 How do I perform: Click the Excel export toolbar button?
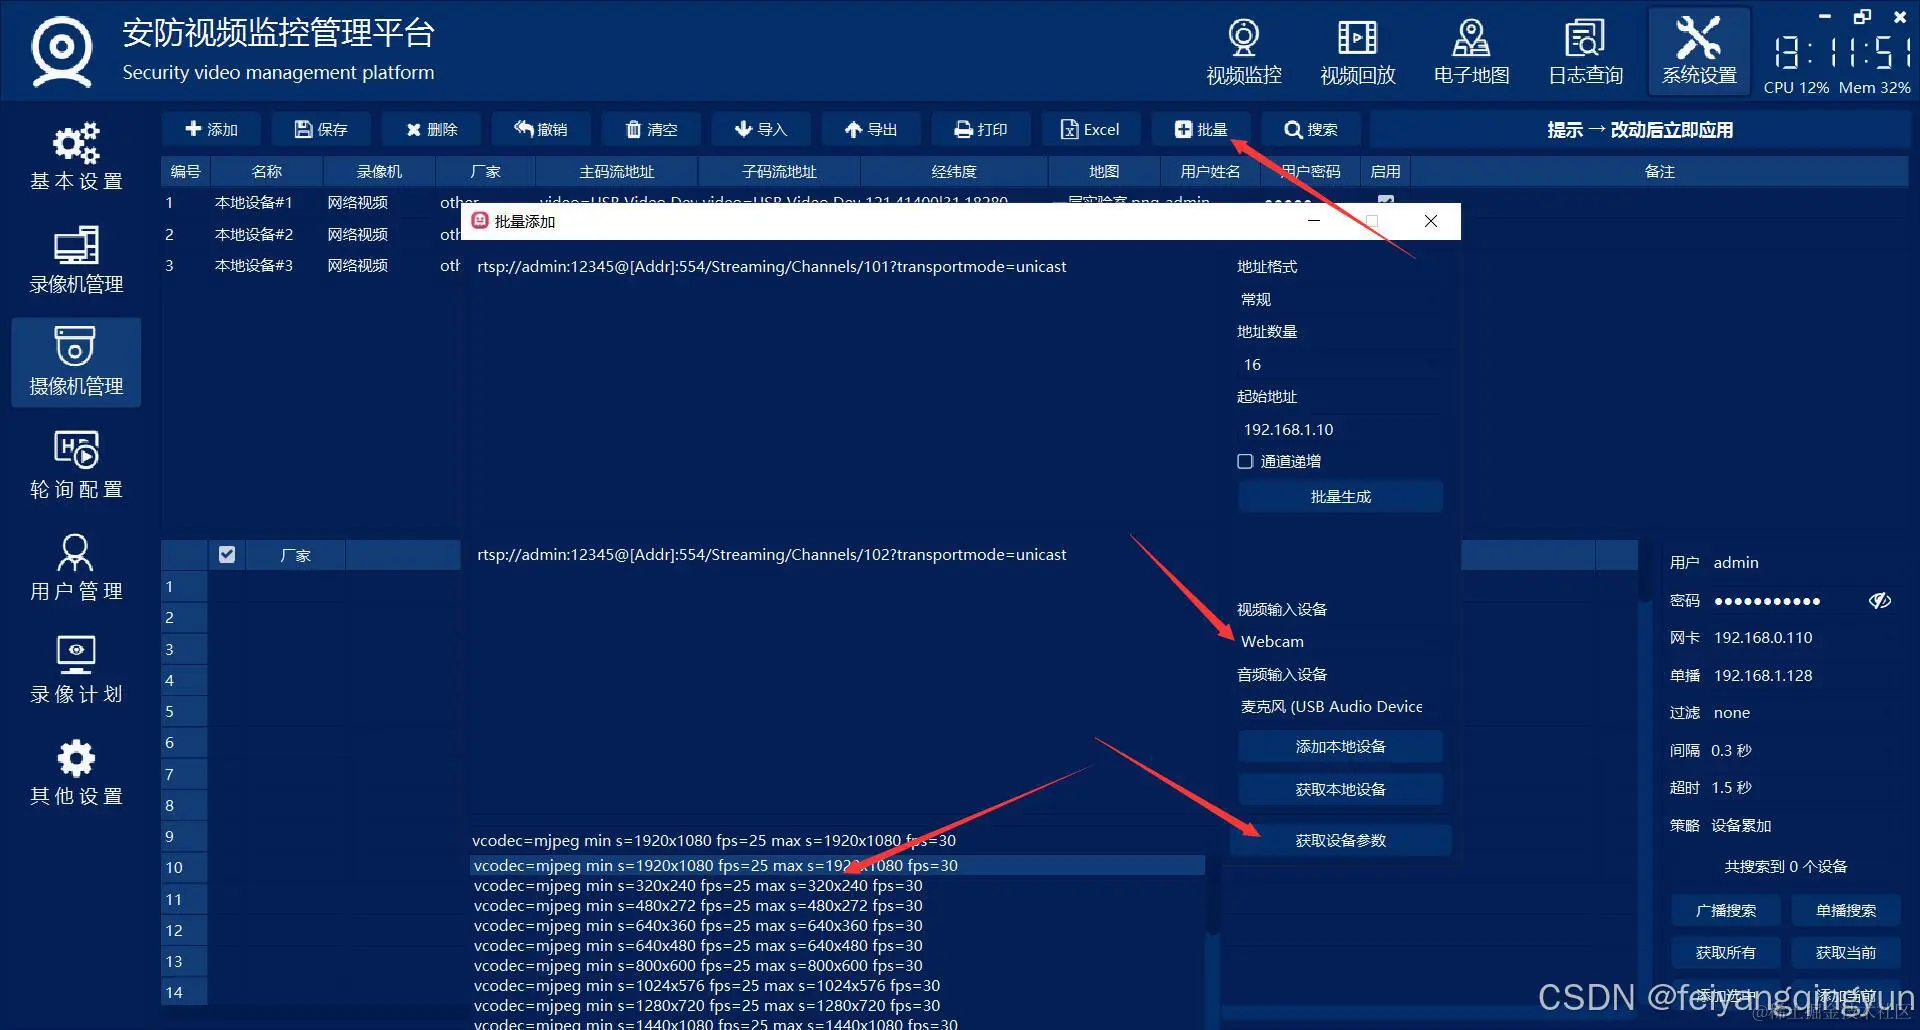pyautogui.click(x=1091, y=129)
